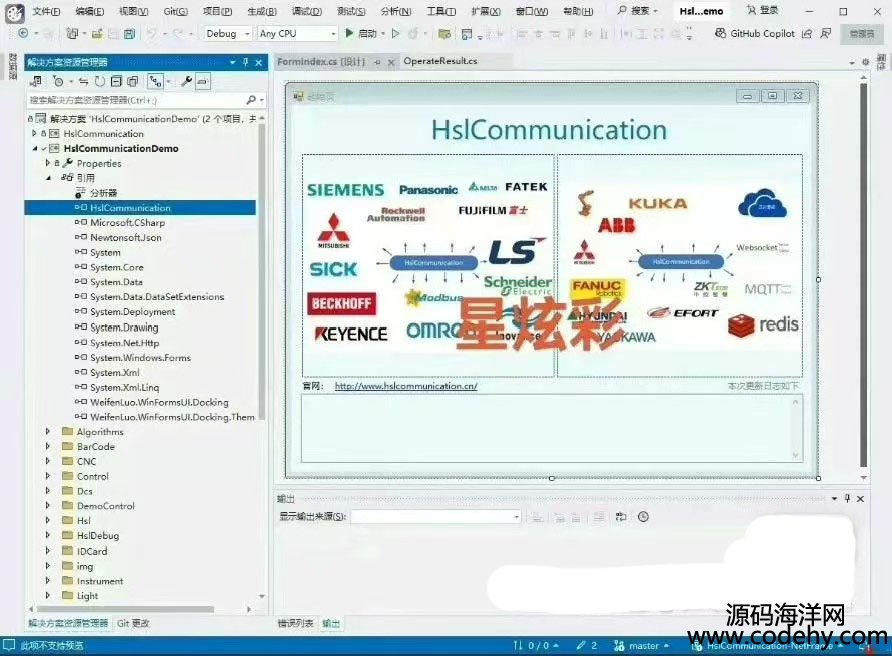This screenshot has height=656, width=892.
Task: Toggle the file nesting button in Solution Explorer
Action: pos(155,81)
